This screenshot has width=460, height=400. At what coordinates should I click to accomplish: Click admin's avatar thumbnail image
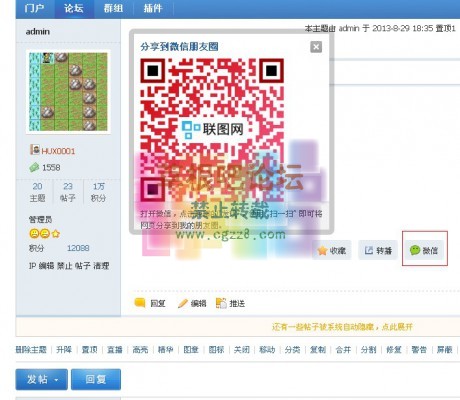[x=68, y=92]
